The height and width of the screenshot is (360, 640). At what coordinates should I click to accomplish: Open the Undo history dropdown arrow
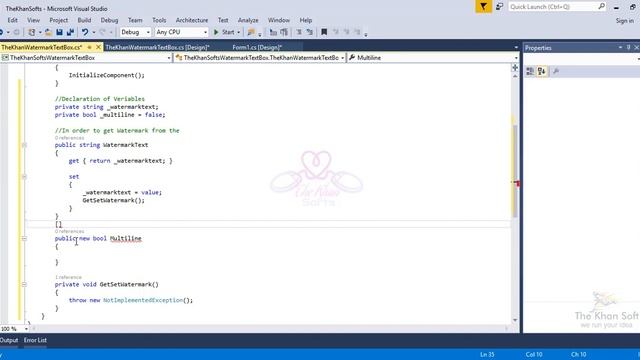pyautogui.click(x=93, y=32)
